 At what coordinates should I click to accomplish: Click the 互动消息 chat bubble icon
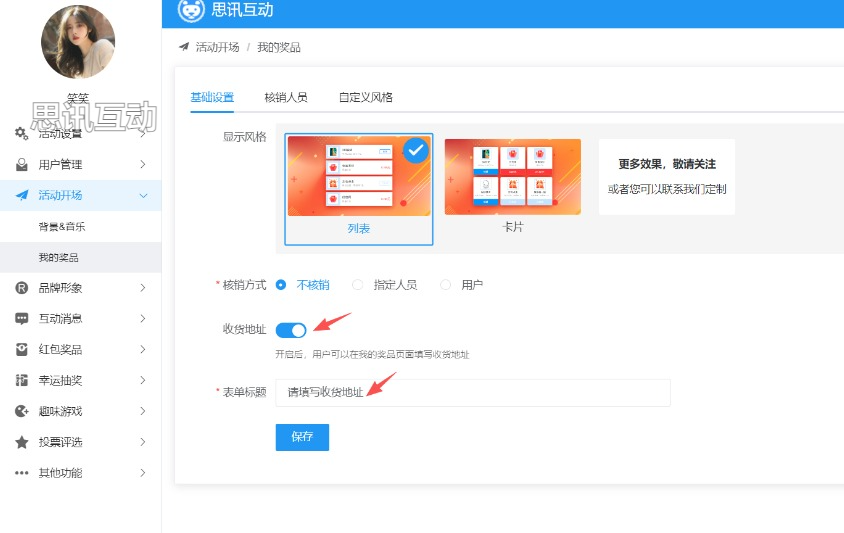pos(21,319)
